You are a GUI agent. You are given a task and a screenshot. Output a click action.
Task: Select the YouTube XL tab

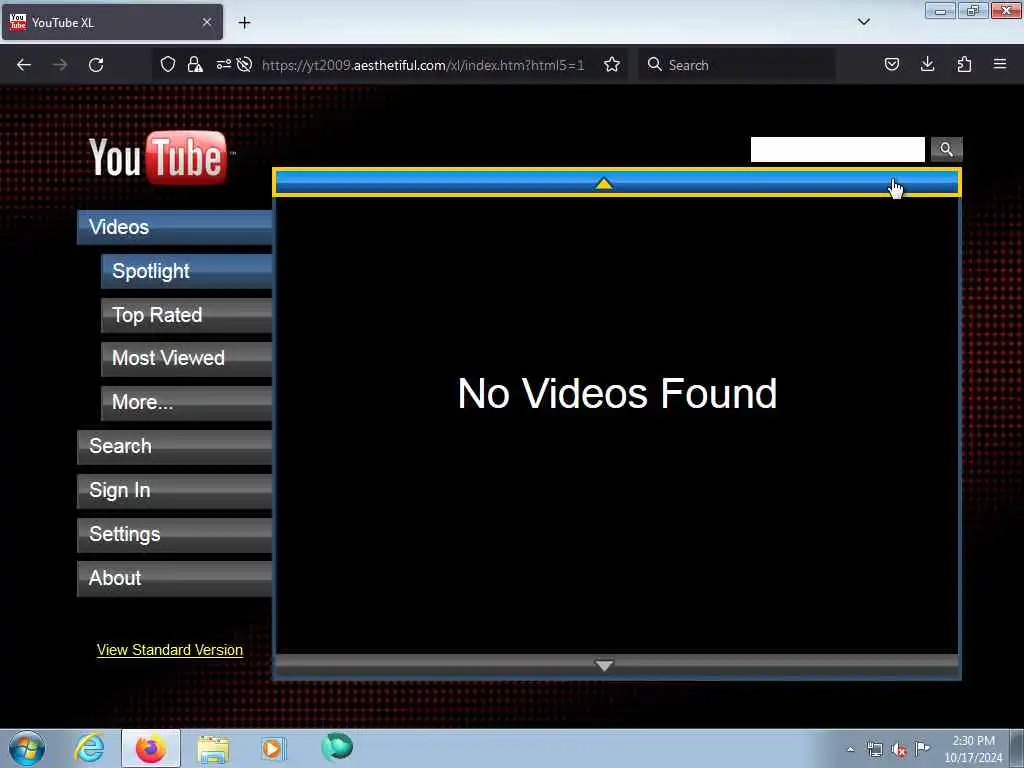pos(112,23)
